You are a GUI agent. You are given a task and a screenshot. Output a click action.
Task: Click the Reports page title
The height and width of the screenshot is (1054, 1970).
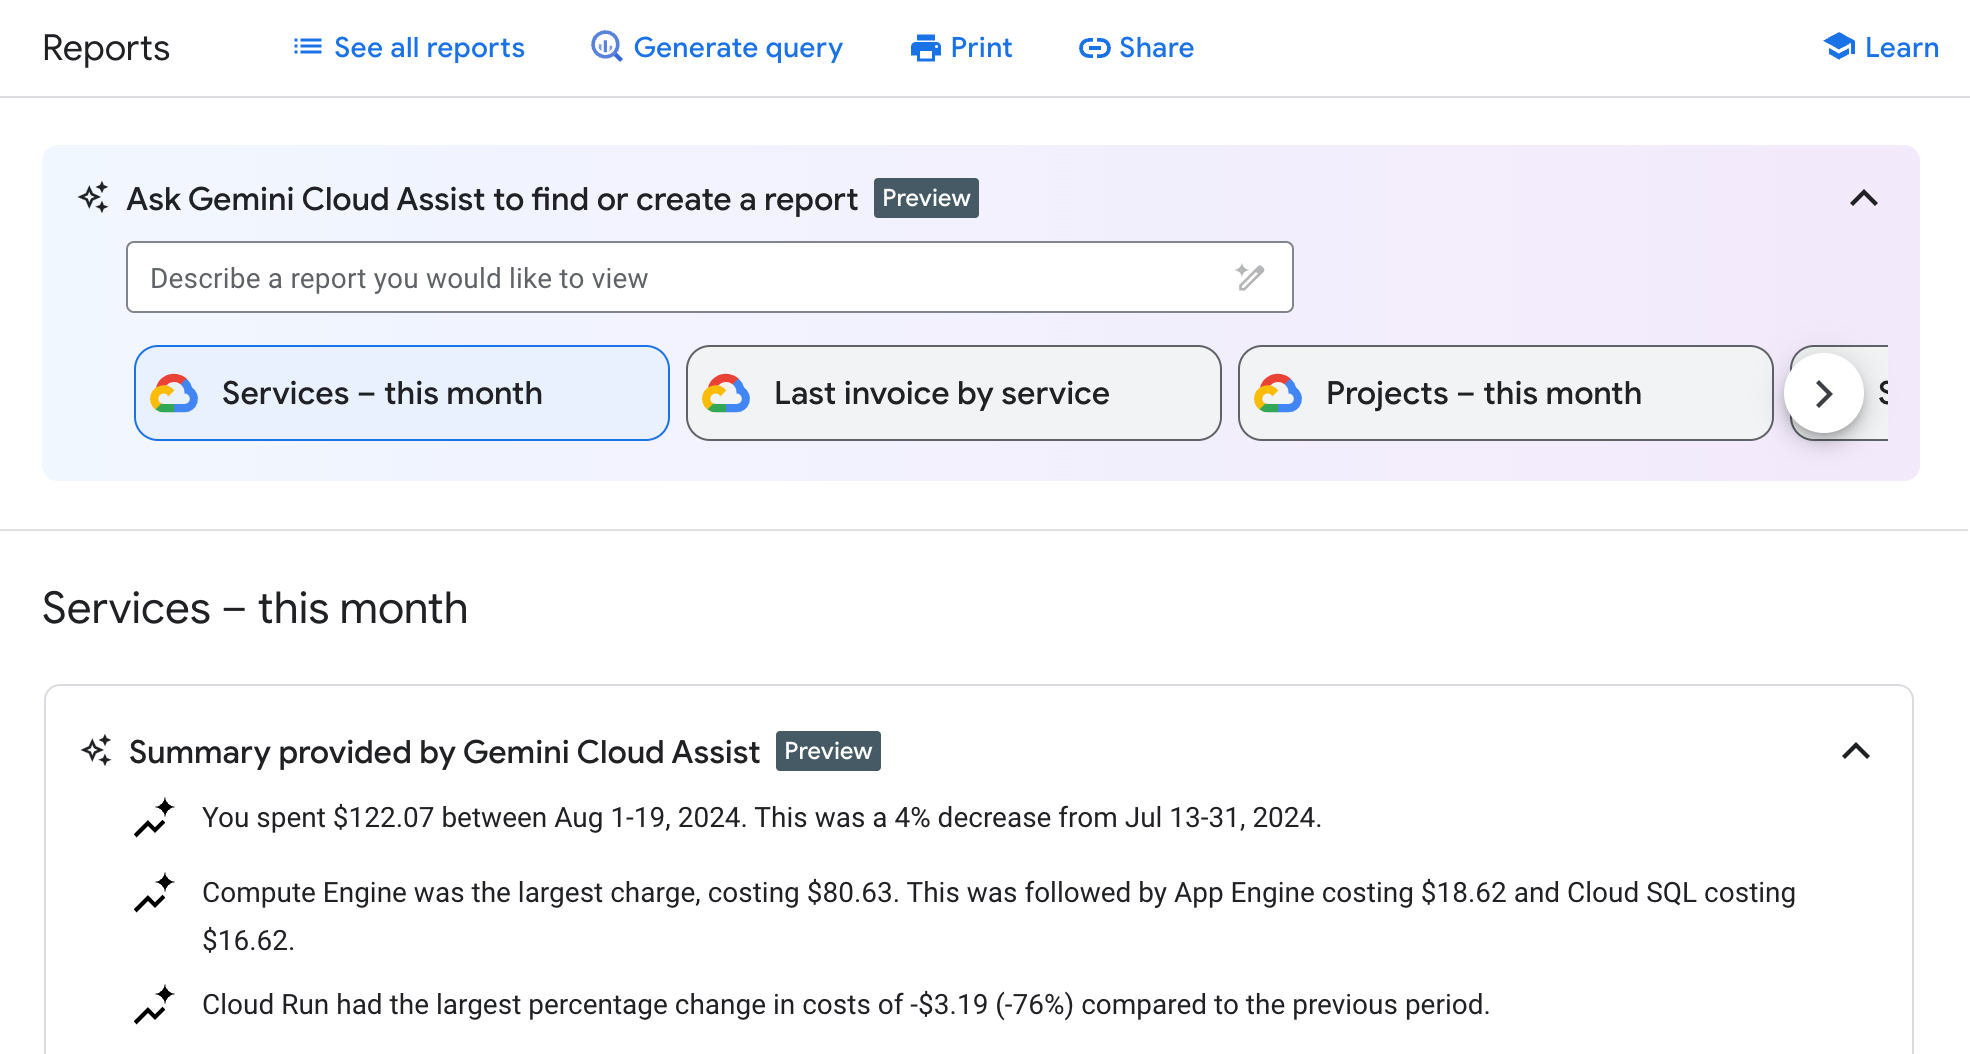(x=106, y=48)
